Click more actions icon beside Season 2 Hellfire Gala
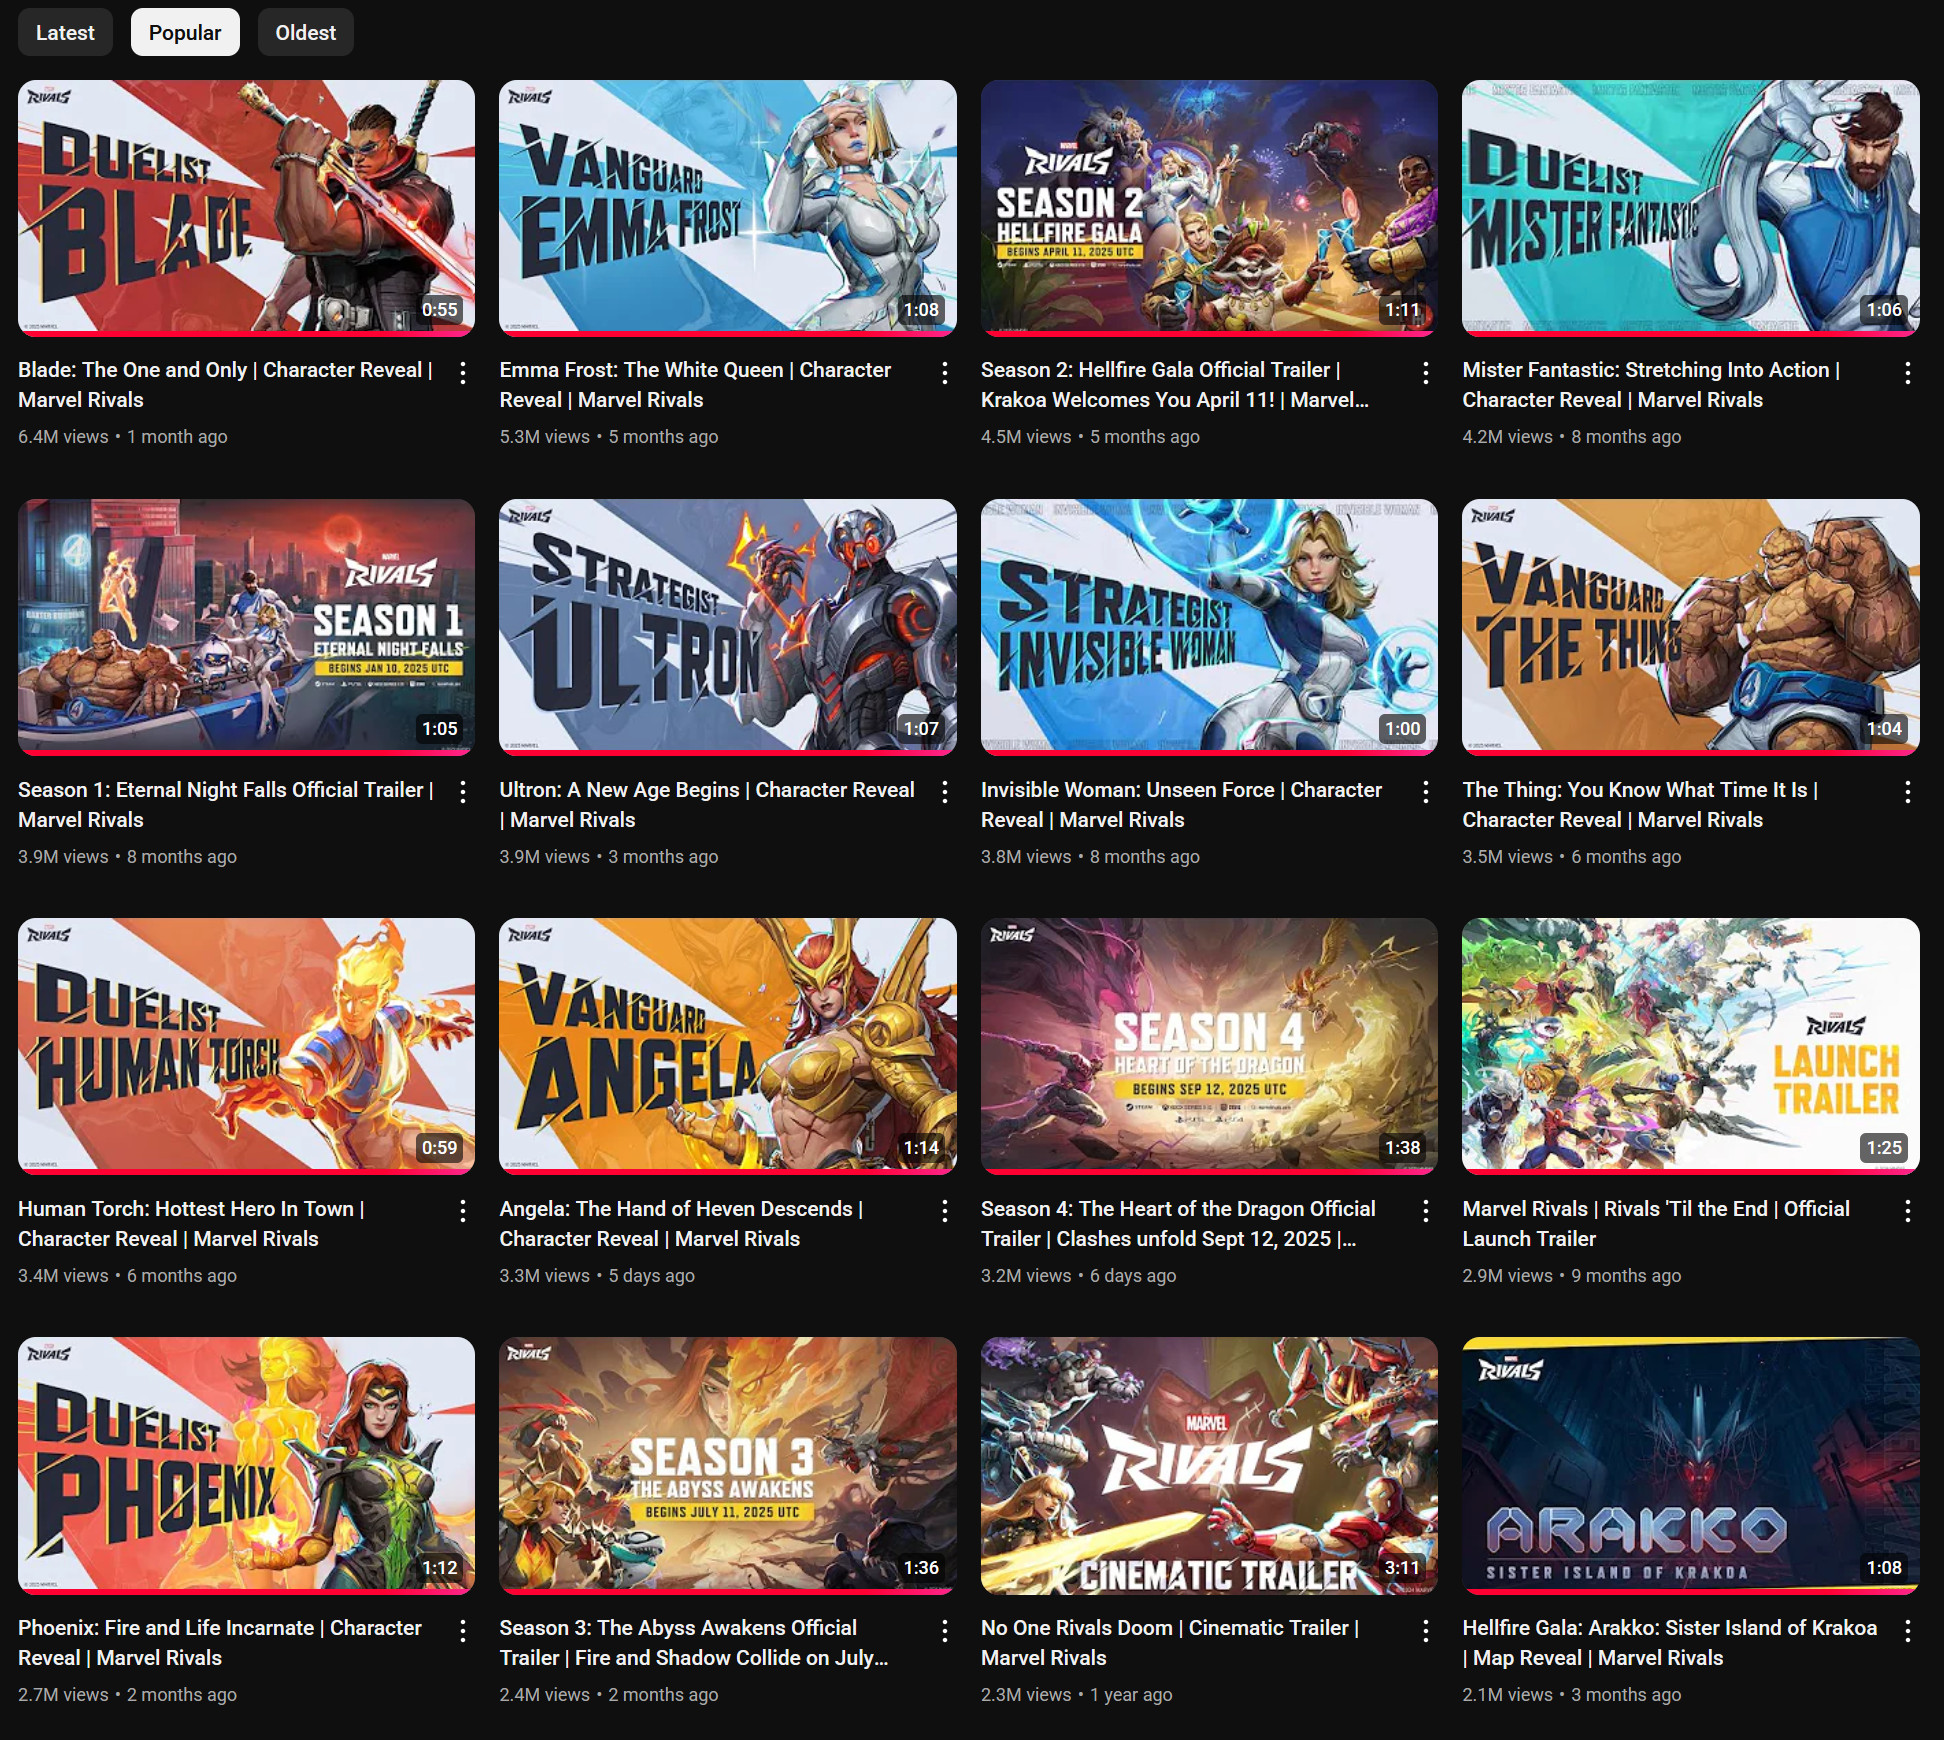The height and width of the screenshot is (1740, 1944). pyautogui.click(x=1425, y=373)
